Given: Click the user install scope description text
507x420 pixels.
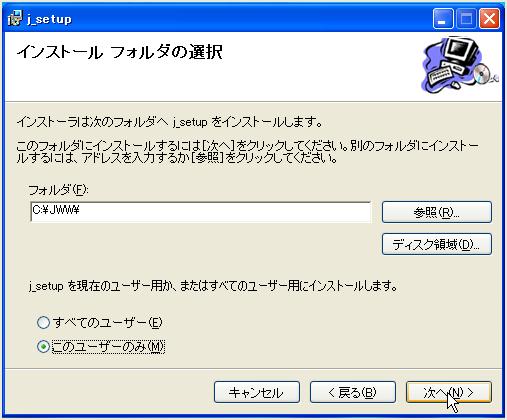Looking at the screenshot, I should tap(213, 286).
